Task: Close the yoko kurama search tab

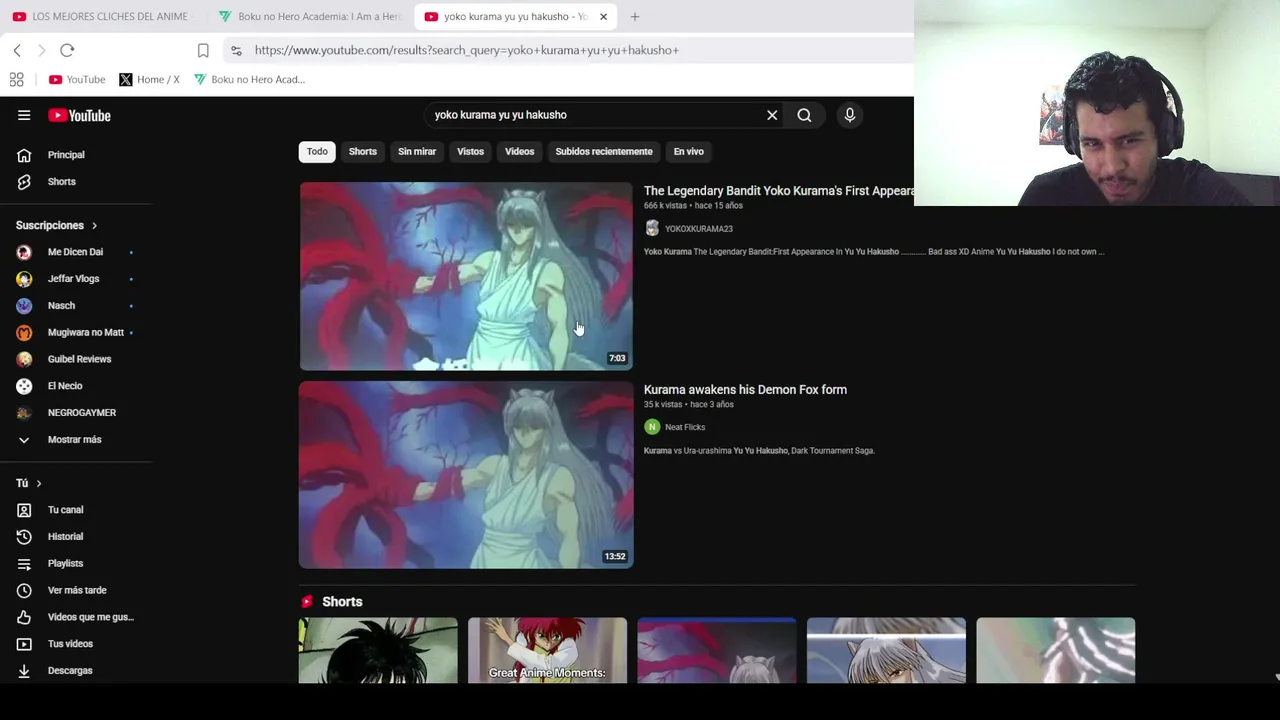Action: [603, 16]
